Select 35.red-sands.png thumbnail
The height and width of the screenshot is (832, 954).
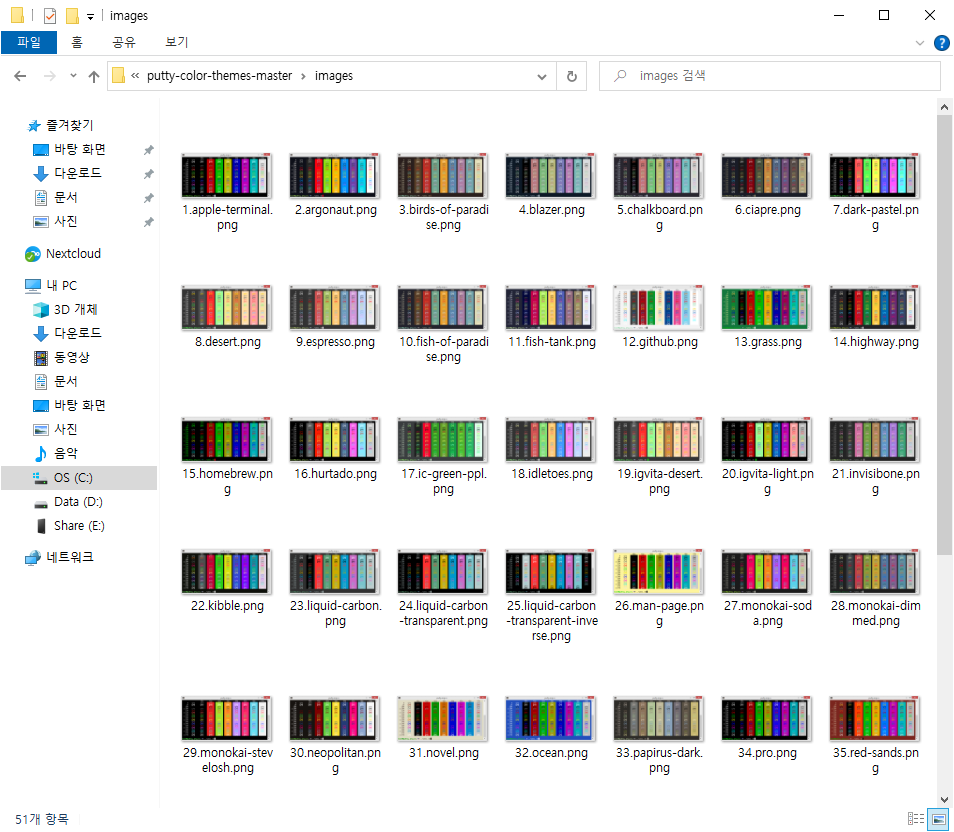pyautogui.click(x=874, y=719)
